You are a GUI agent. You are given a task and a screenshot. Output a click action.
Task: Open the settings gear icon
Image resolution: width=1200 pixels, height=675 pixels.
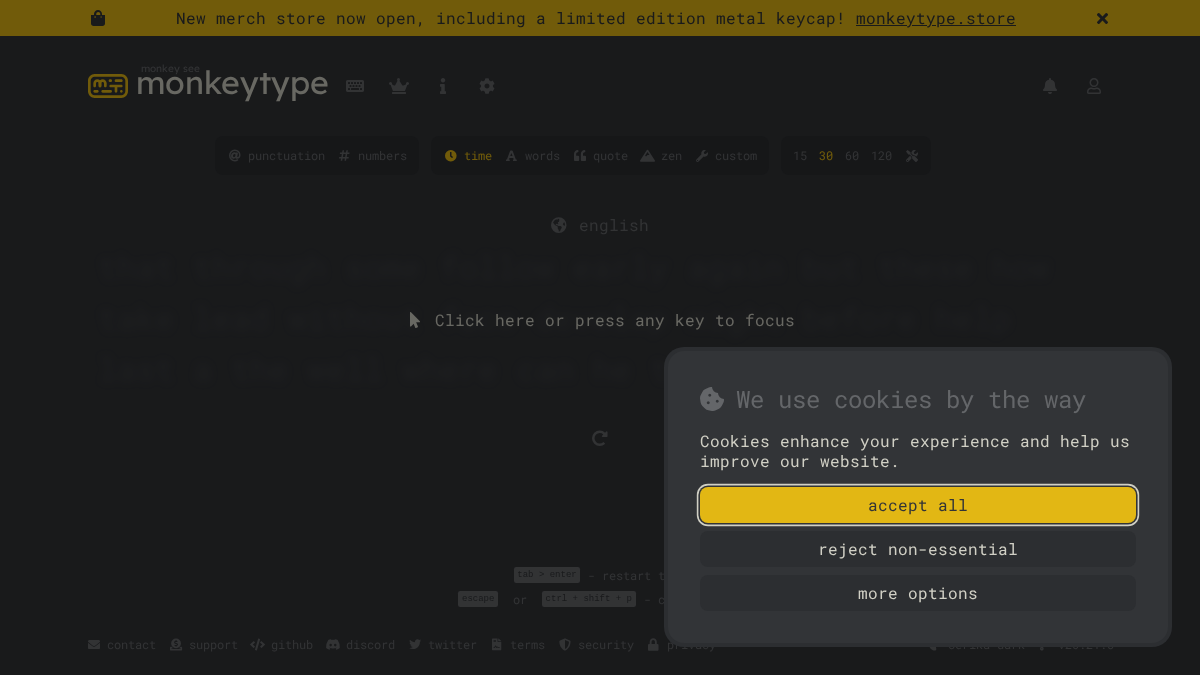[487, 86]
